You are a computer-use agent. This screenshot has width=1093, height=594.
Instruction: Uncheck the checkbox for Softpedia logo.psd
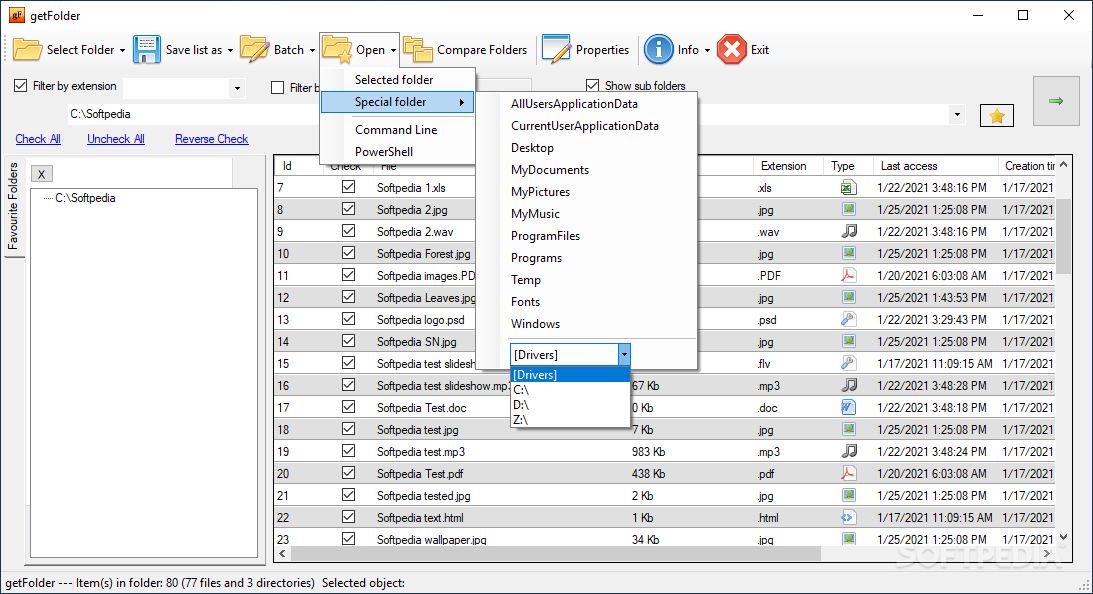click(349, 319)
